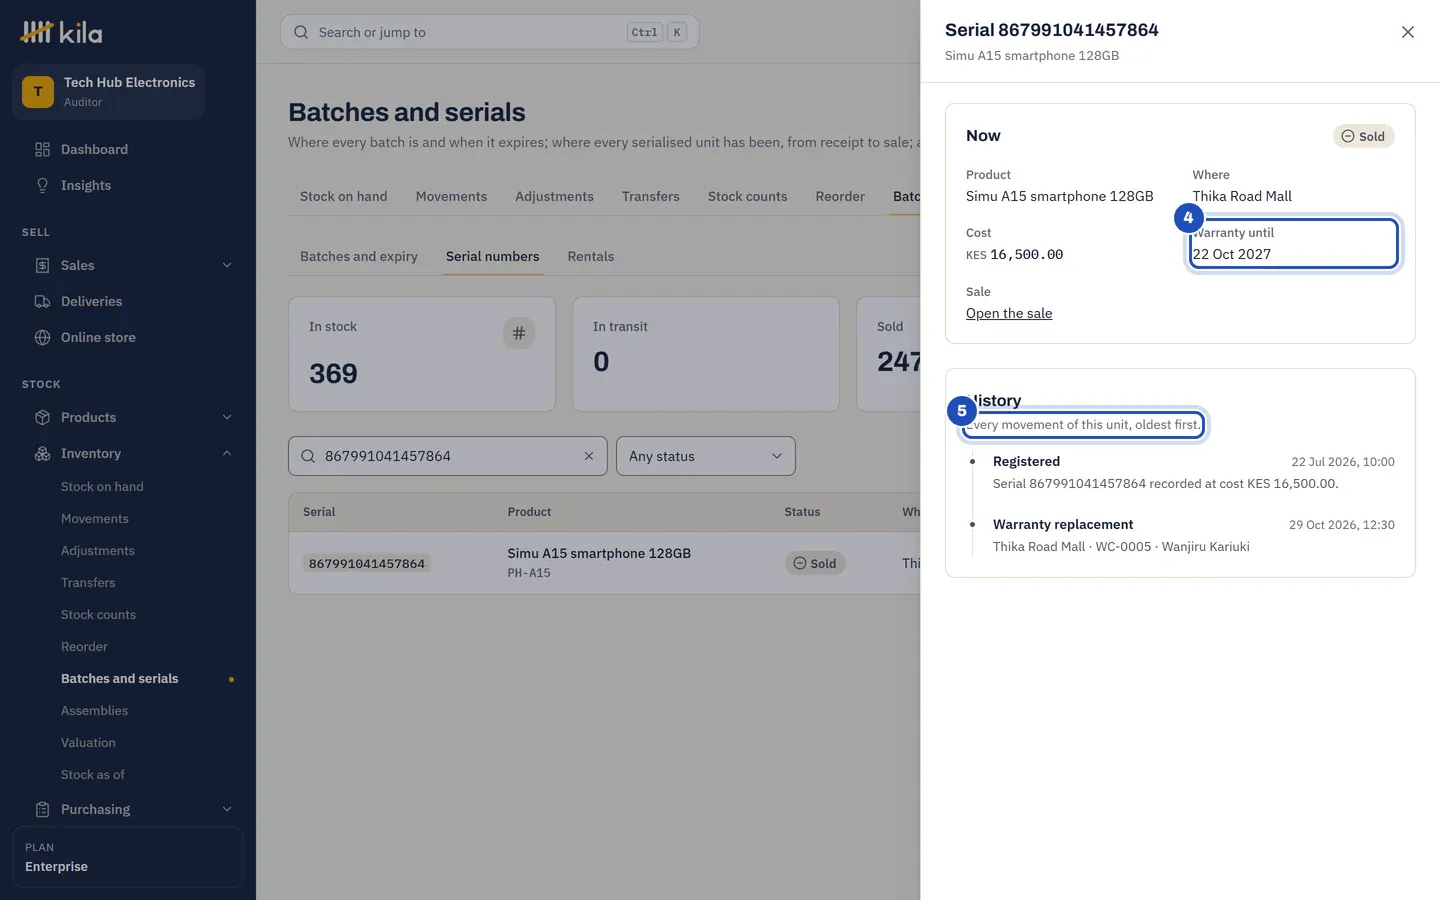Go to Assemblies in sidebar
The image size is (1440, 900).
94,710
